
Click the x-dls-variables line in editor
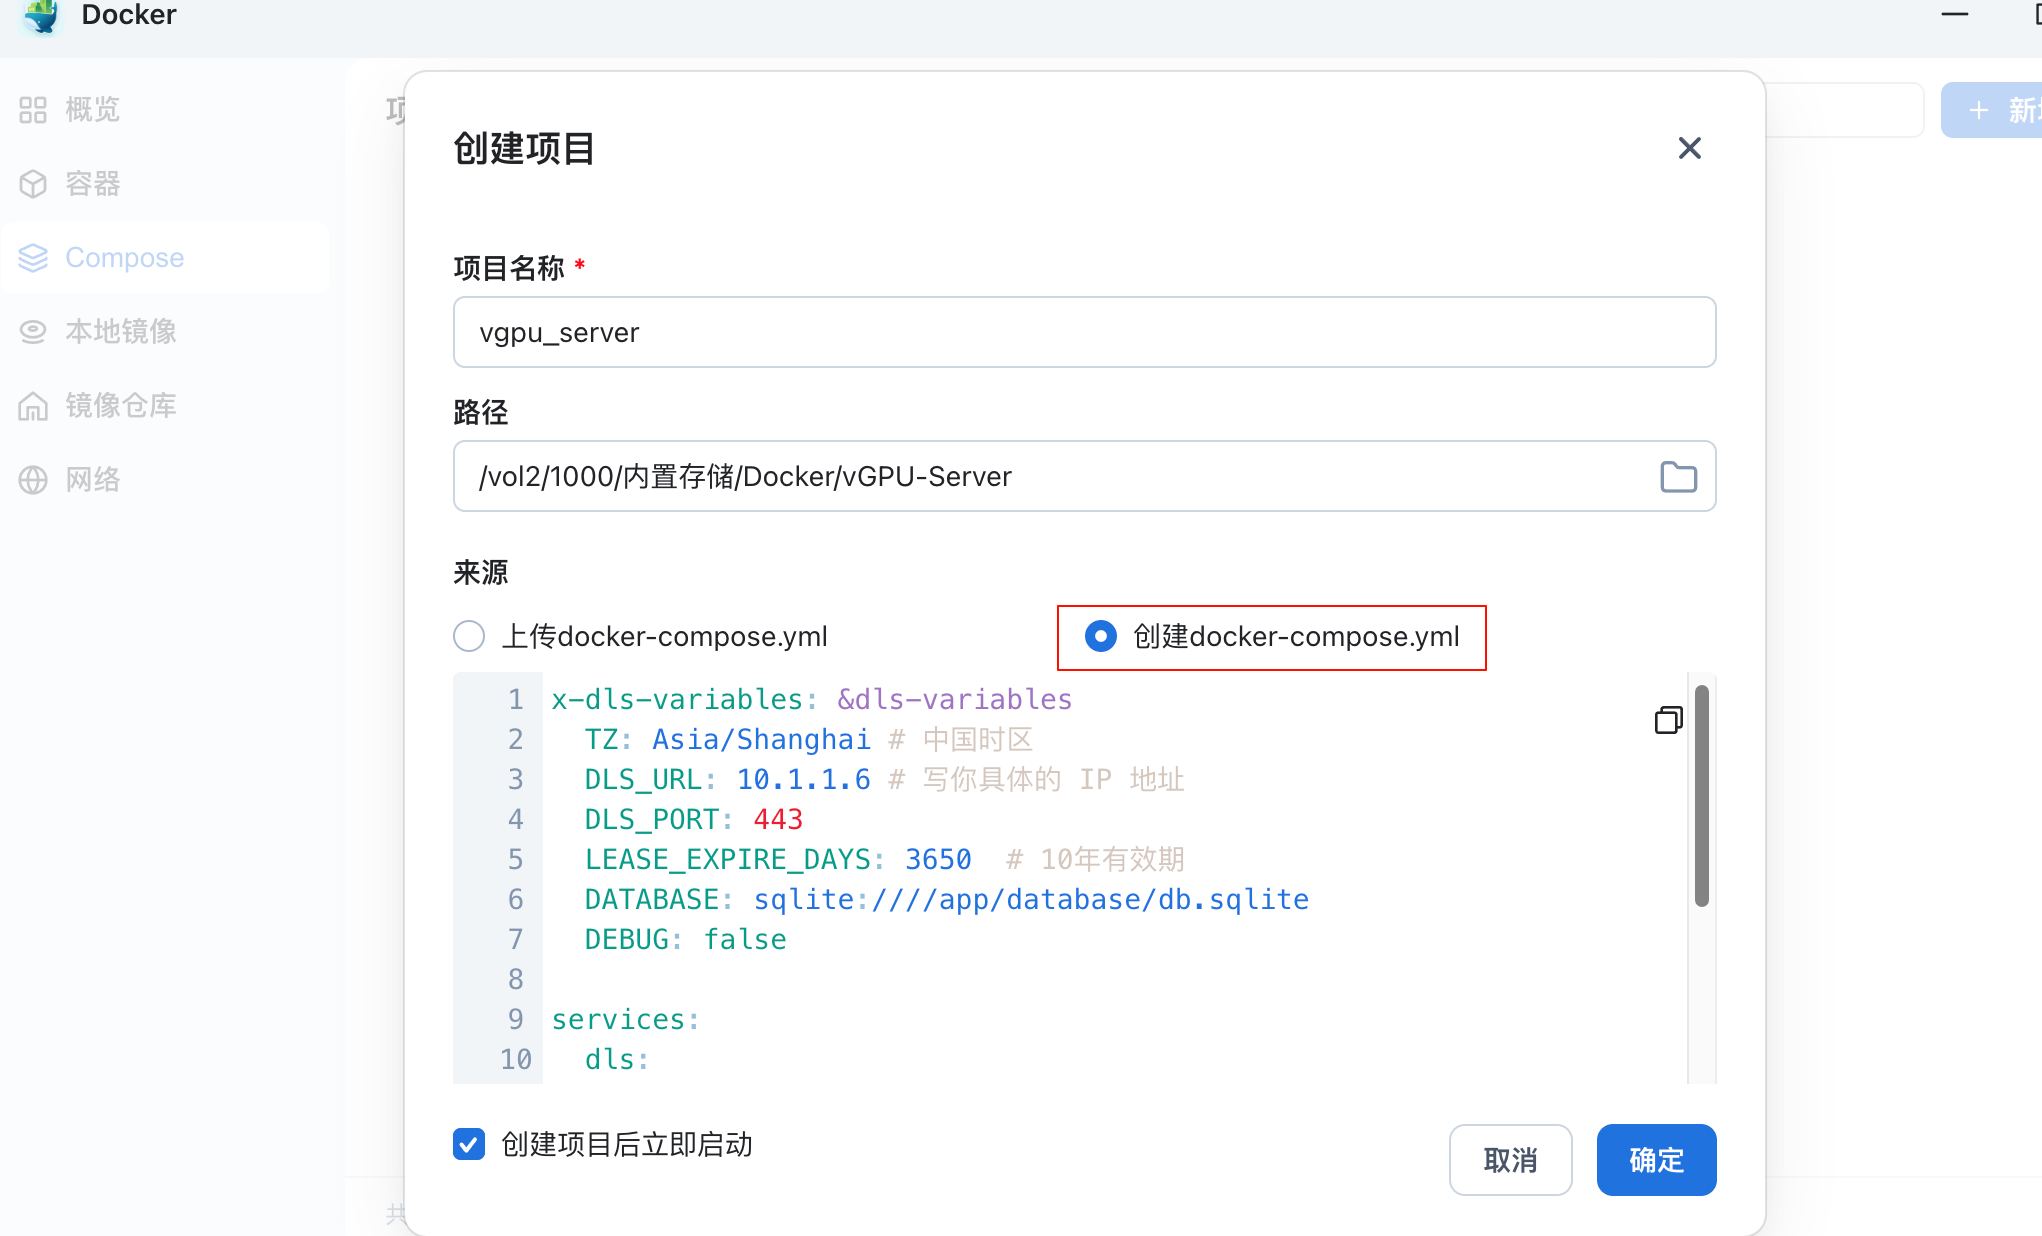(x=812, y=699)
